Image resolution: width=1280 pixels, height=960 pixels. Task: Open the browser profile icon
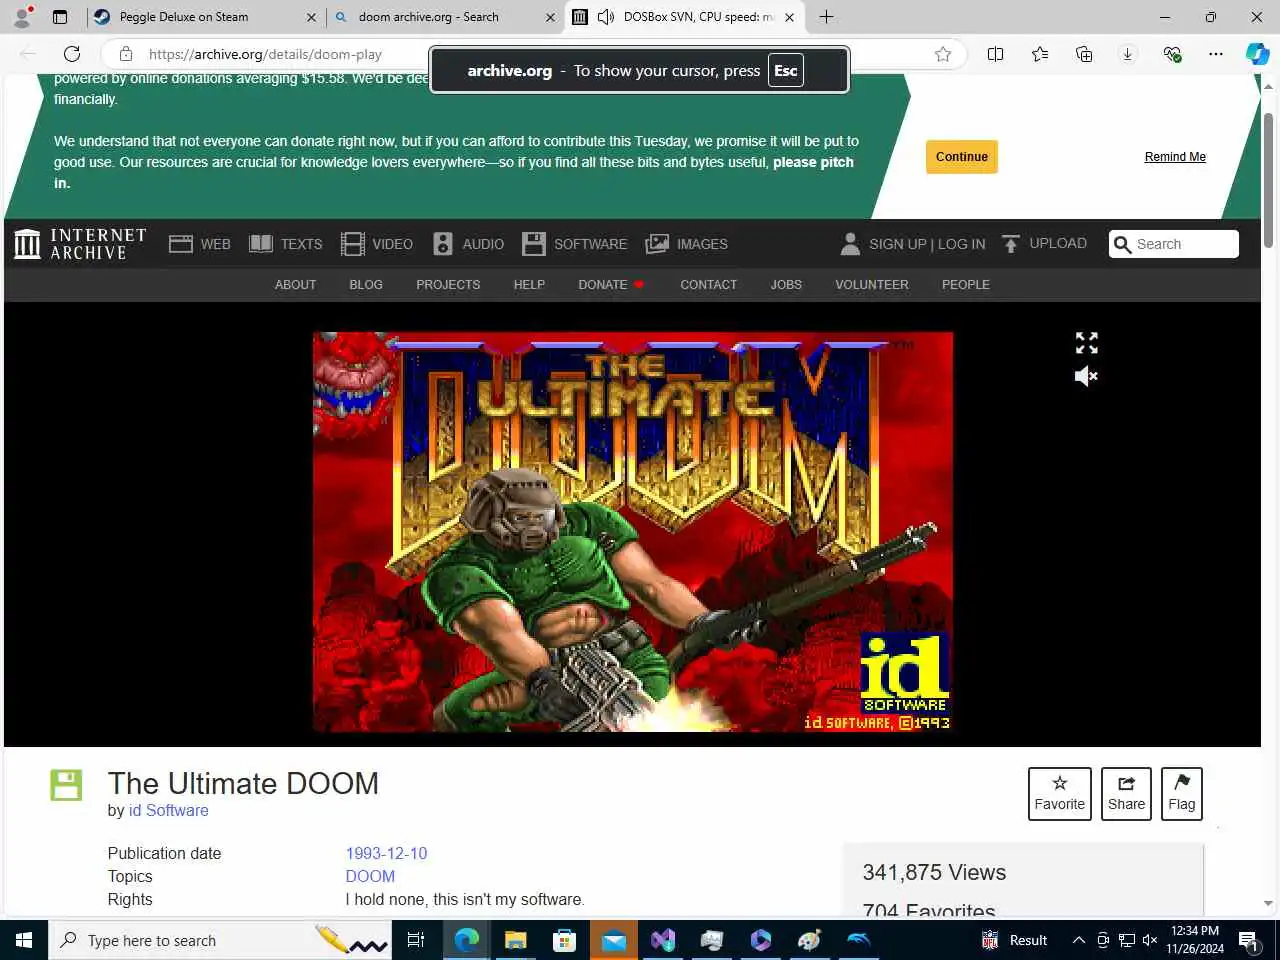(x=21, y=17)
